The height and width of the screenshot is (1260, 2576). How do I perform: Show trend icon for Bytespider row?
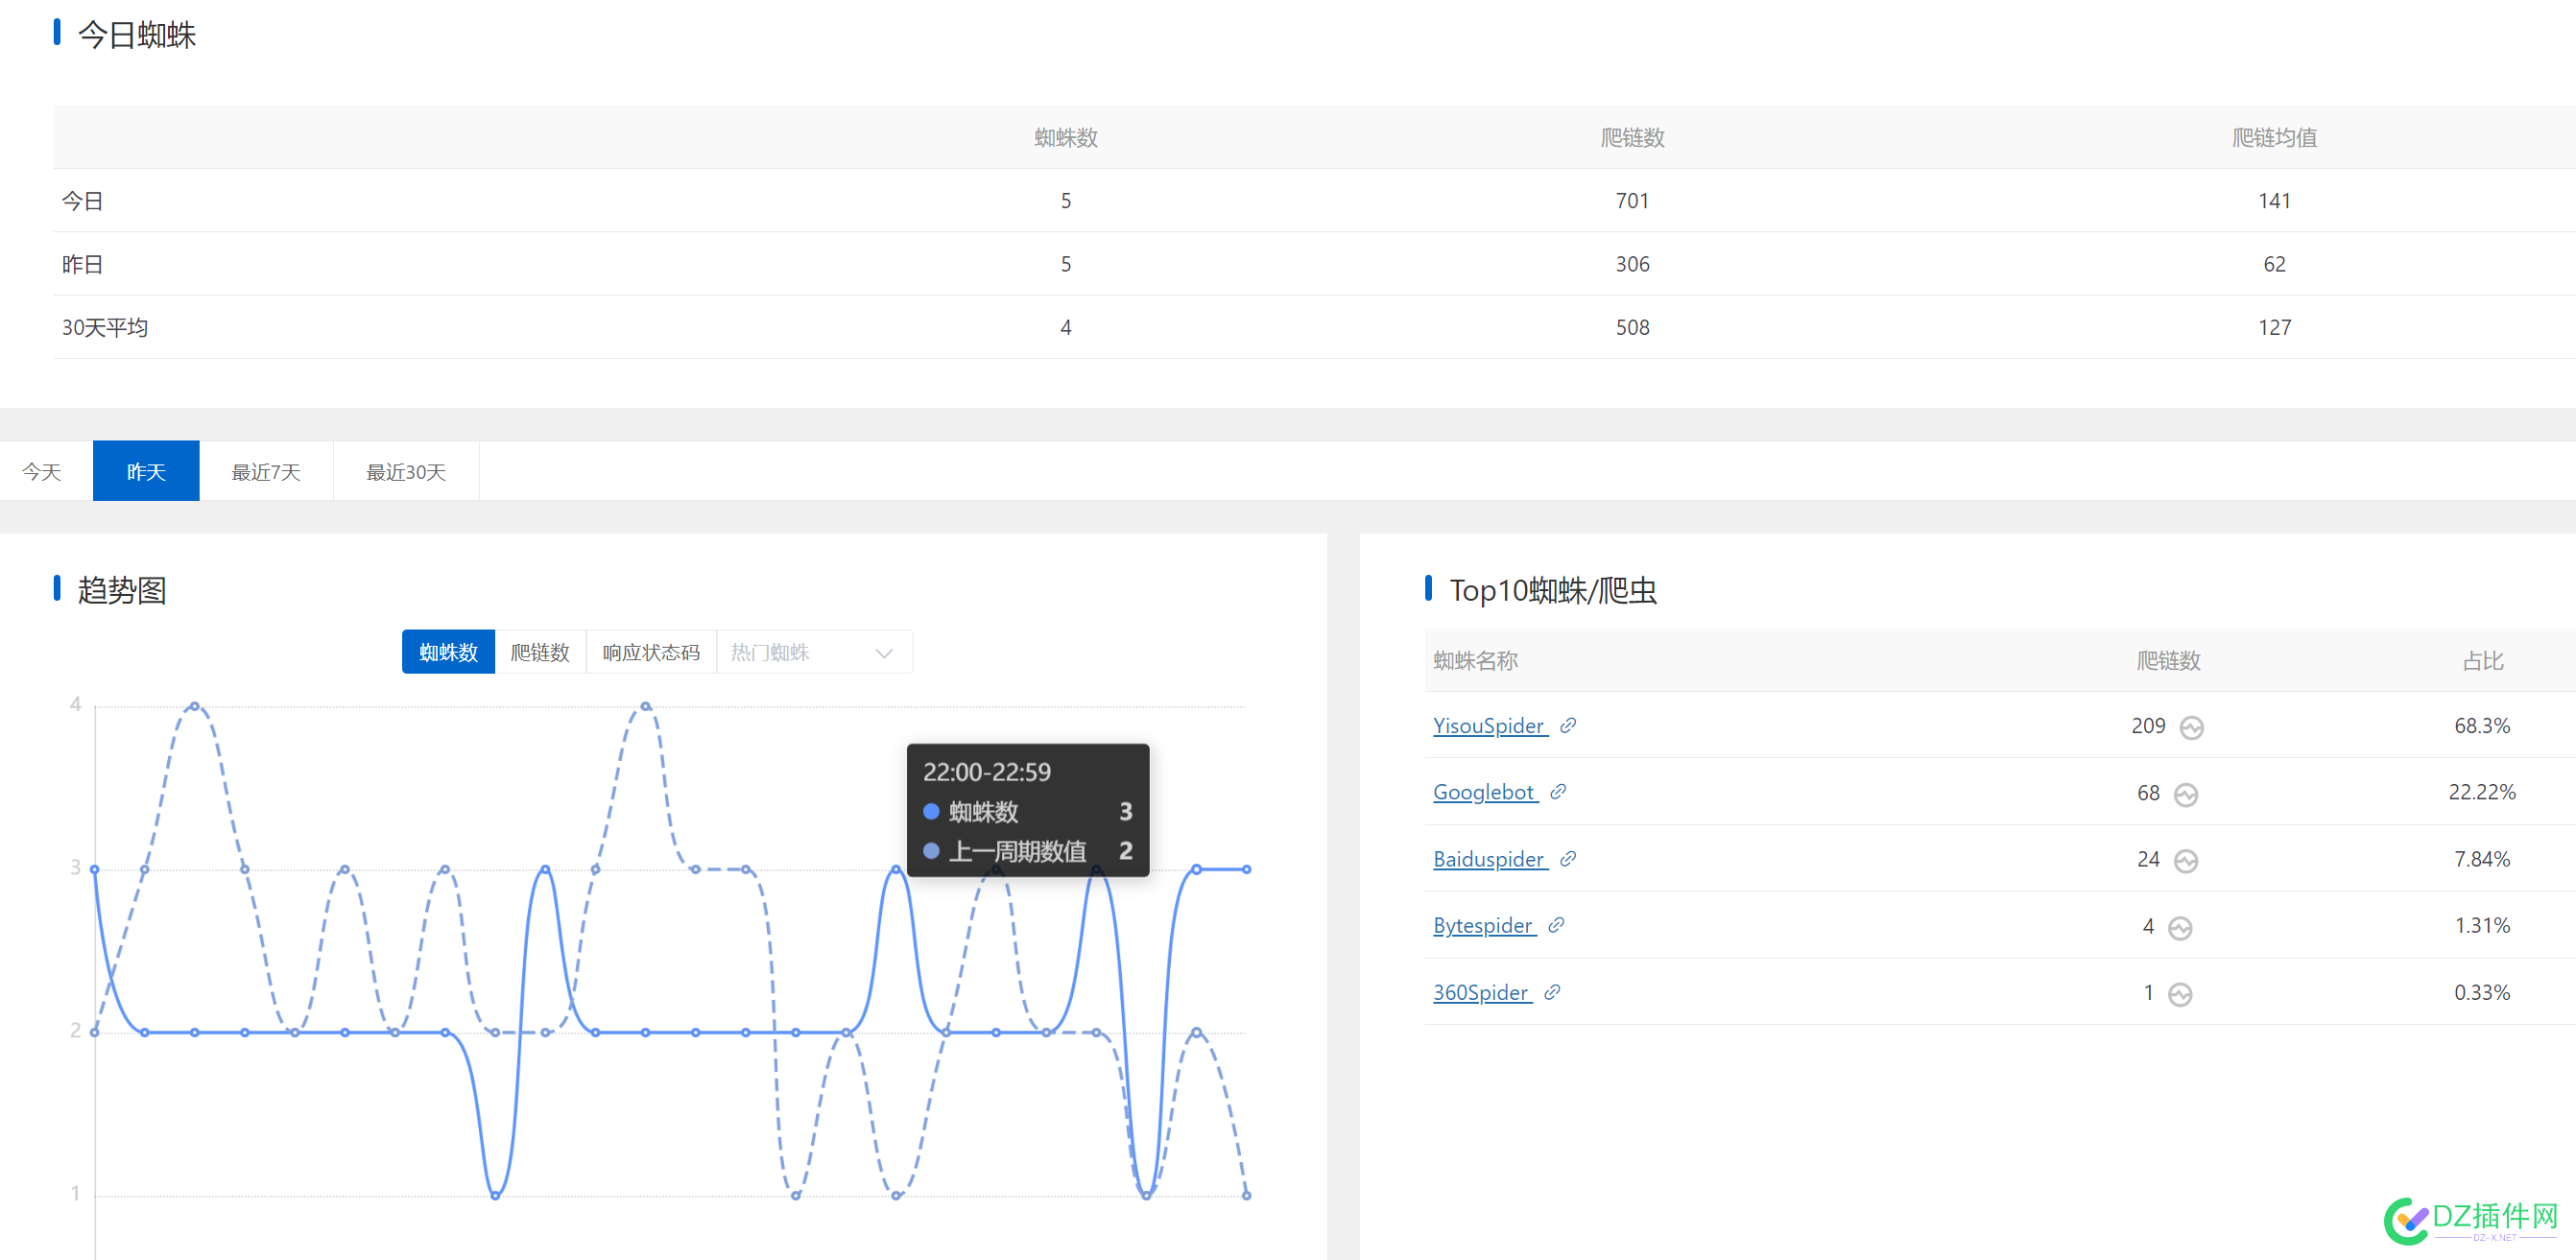click(x=2180, y=927)
